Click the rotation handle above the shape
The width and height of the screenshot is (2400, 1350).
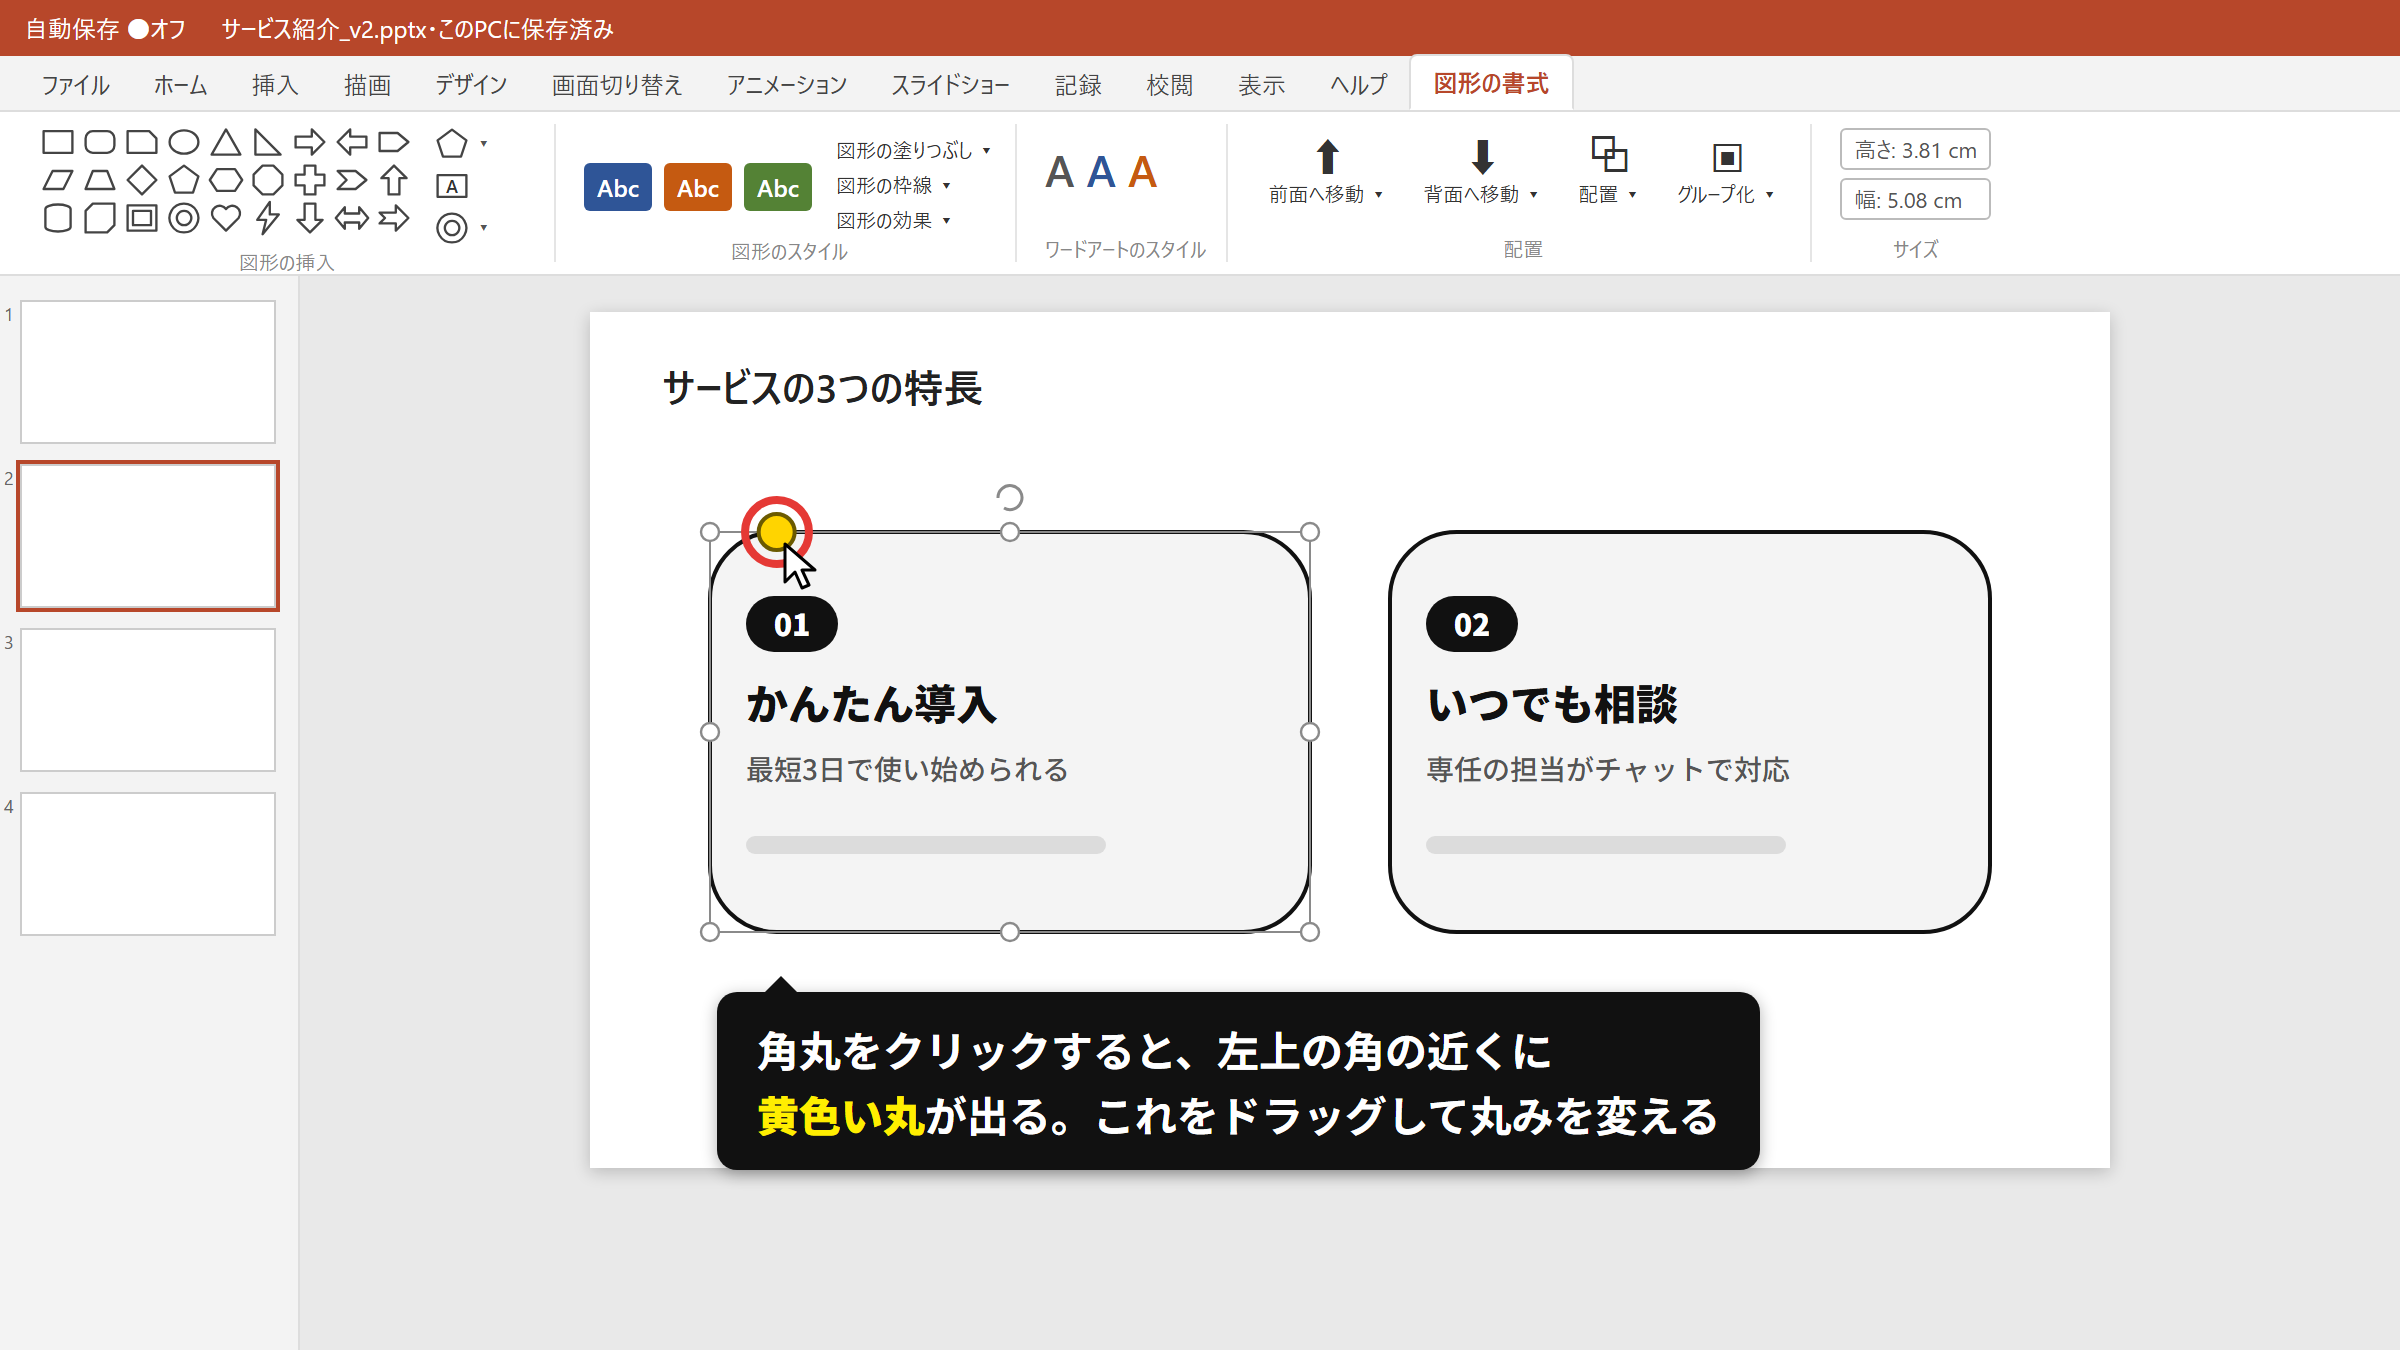click(1010, 497)
